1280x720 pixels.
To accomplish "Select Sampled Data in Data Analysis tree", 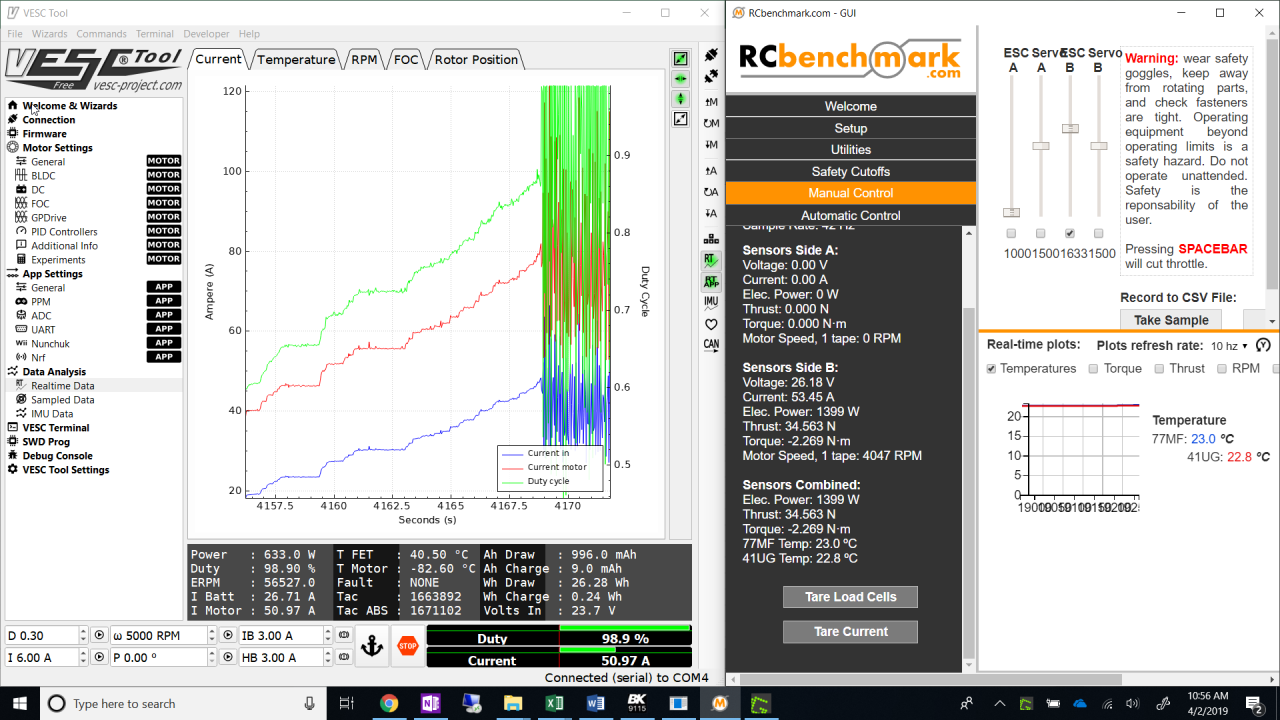I will pos(63,400).
